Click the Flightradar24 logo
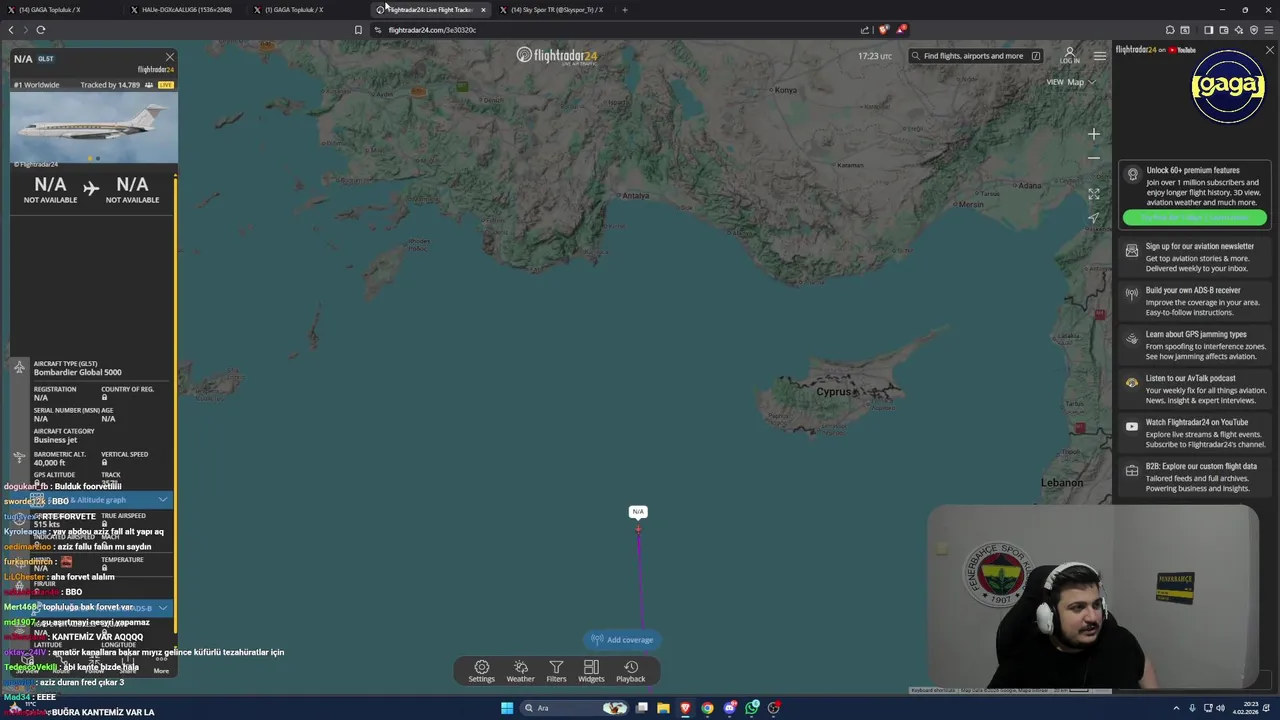 pos(557,56)
